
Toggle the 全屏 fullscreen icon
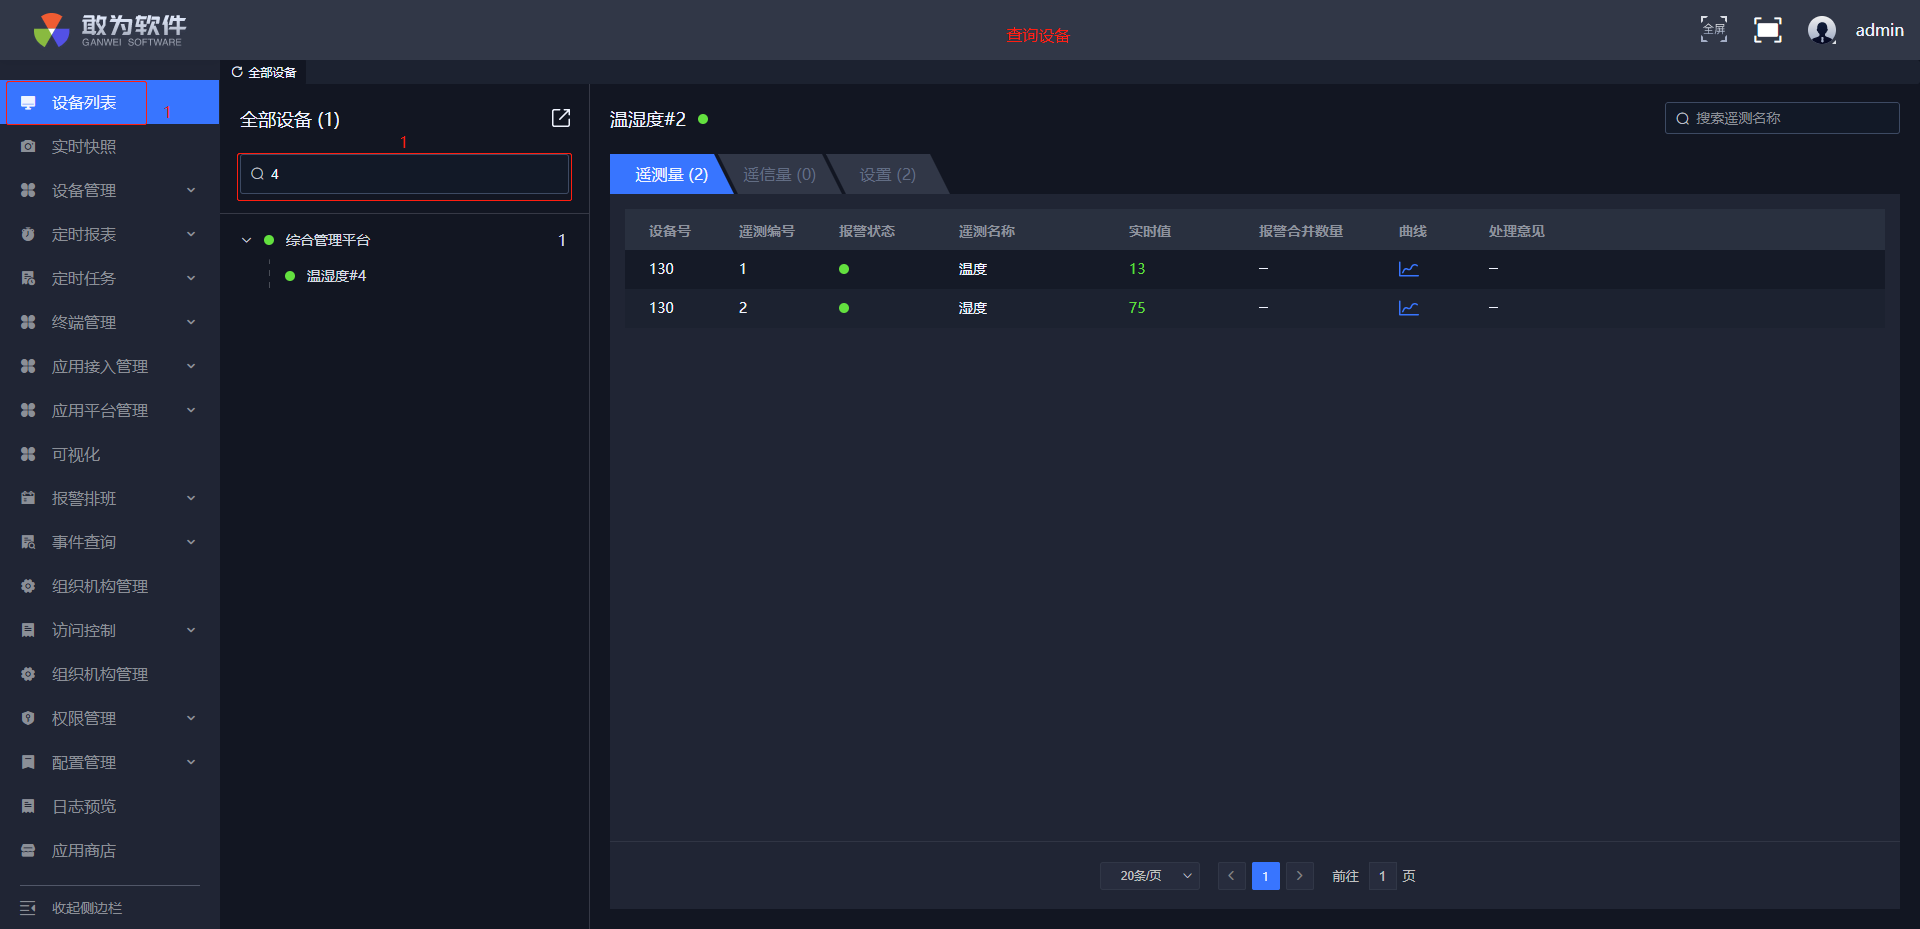(1713, 30)
